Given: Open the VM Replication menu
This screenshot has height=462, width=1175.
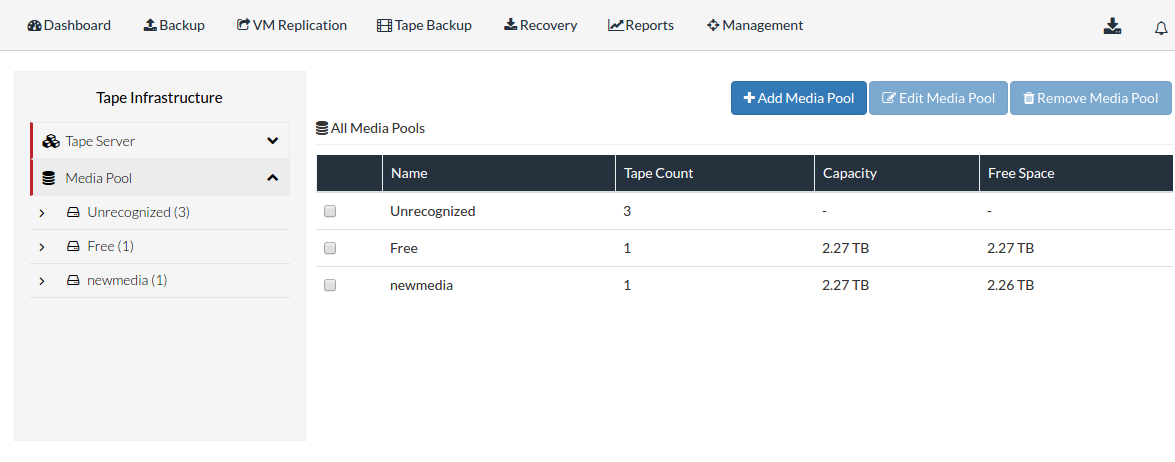Looking at the screenshot, I should pos(292,25).
